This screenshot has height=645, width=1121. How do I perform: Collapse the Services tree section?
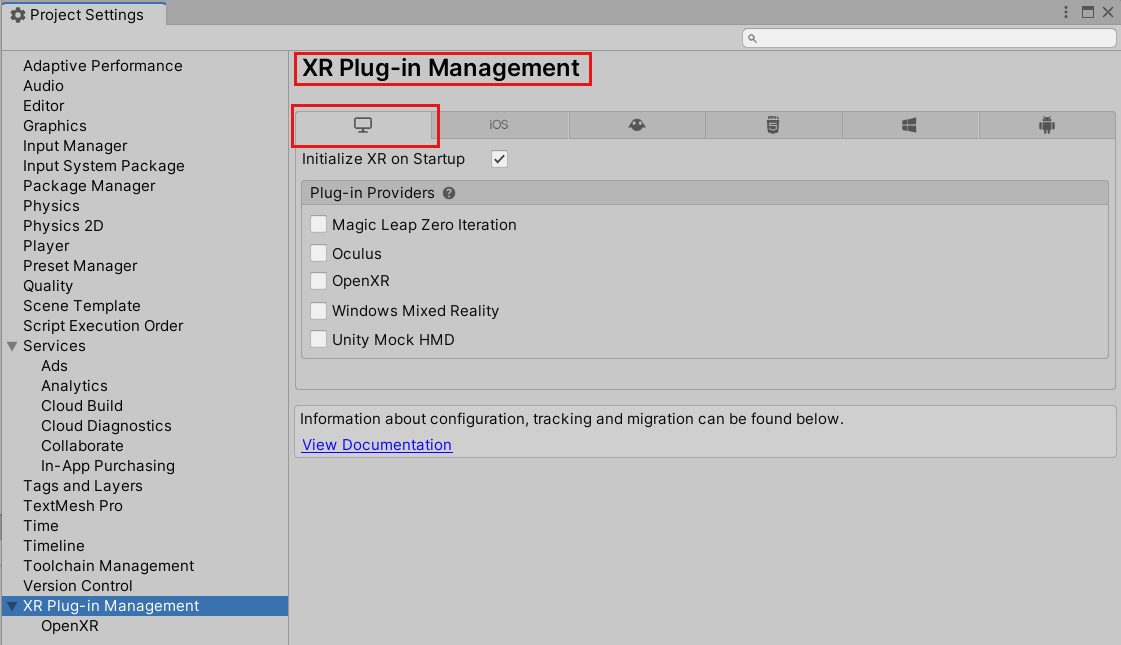[x=11, y=345]
